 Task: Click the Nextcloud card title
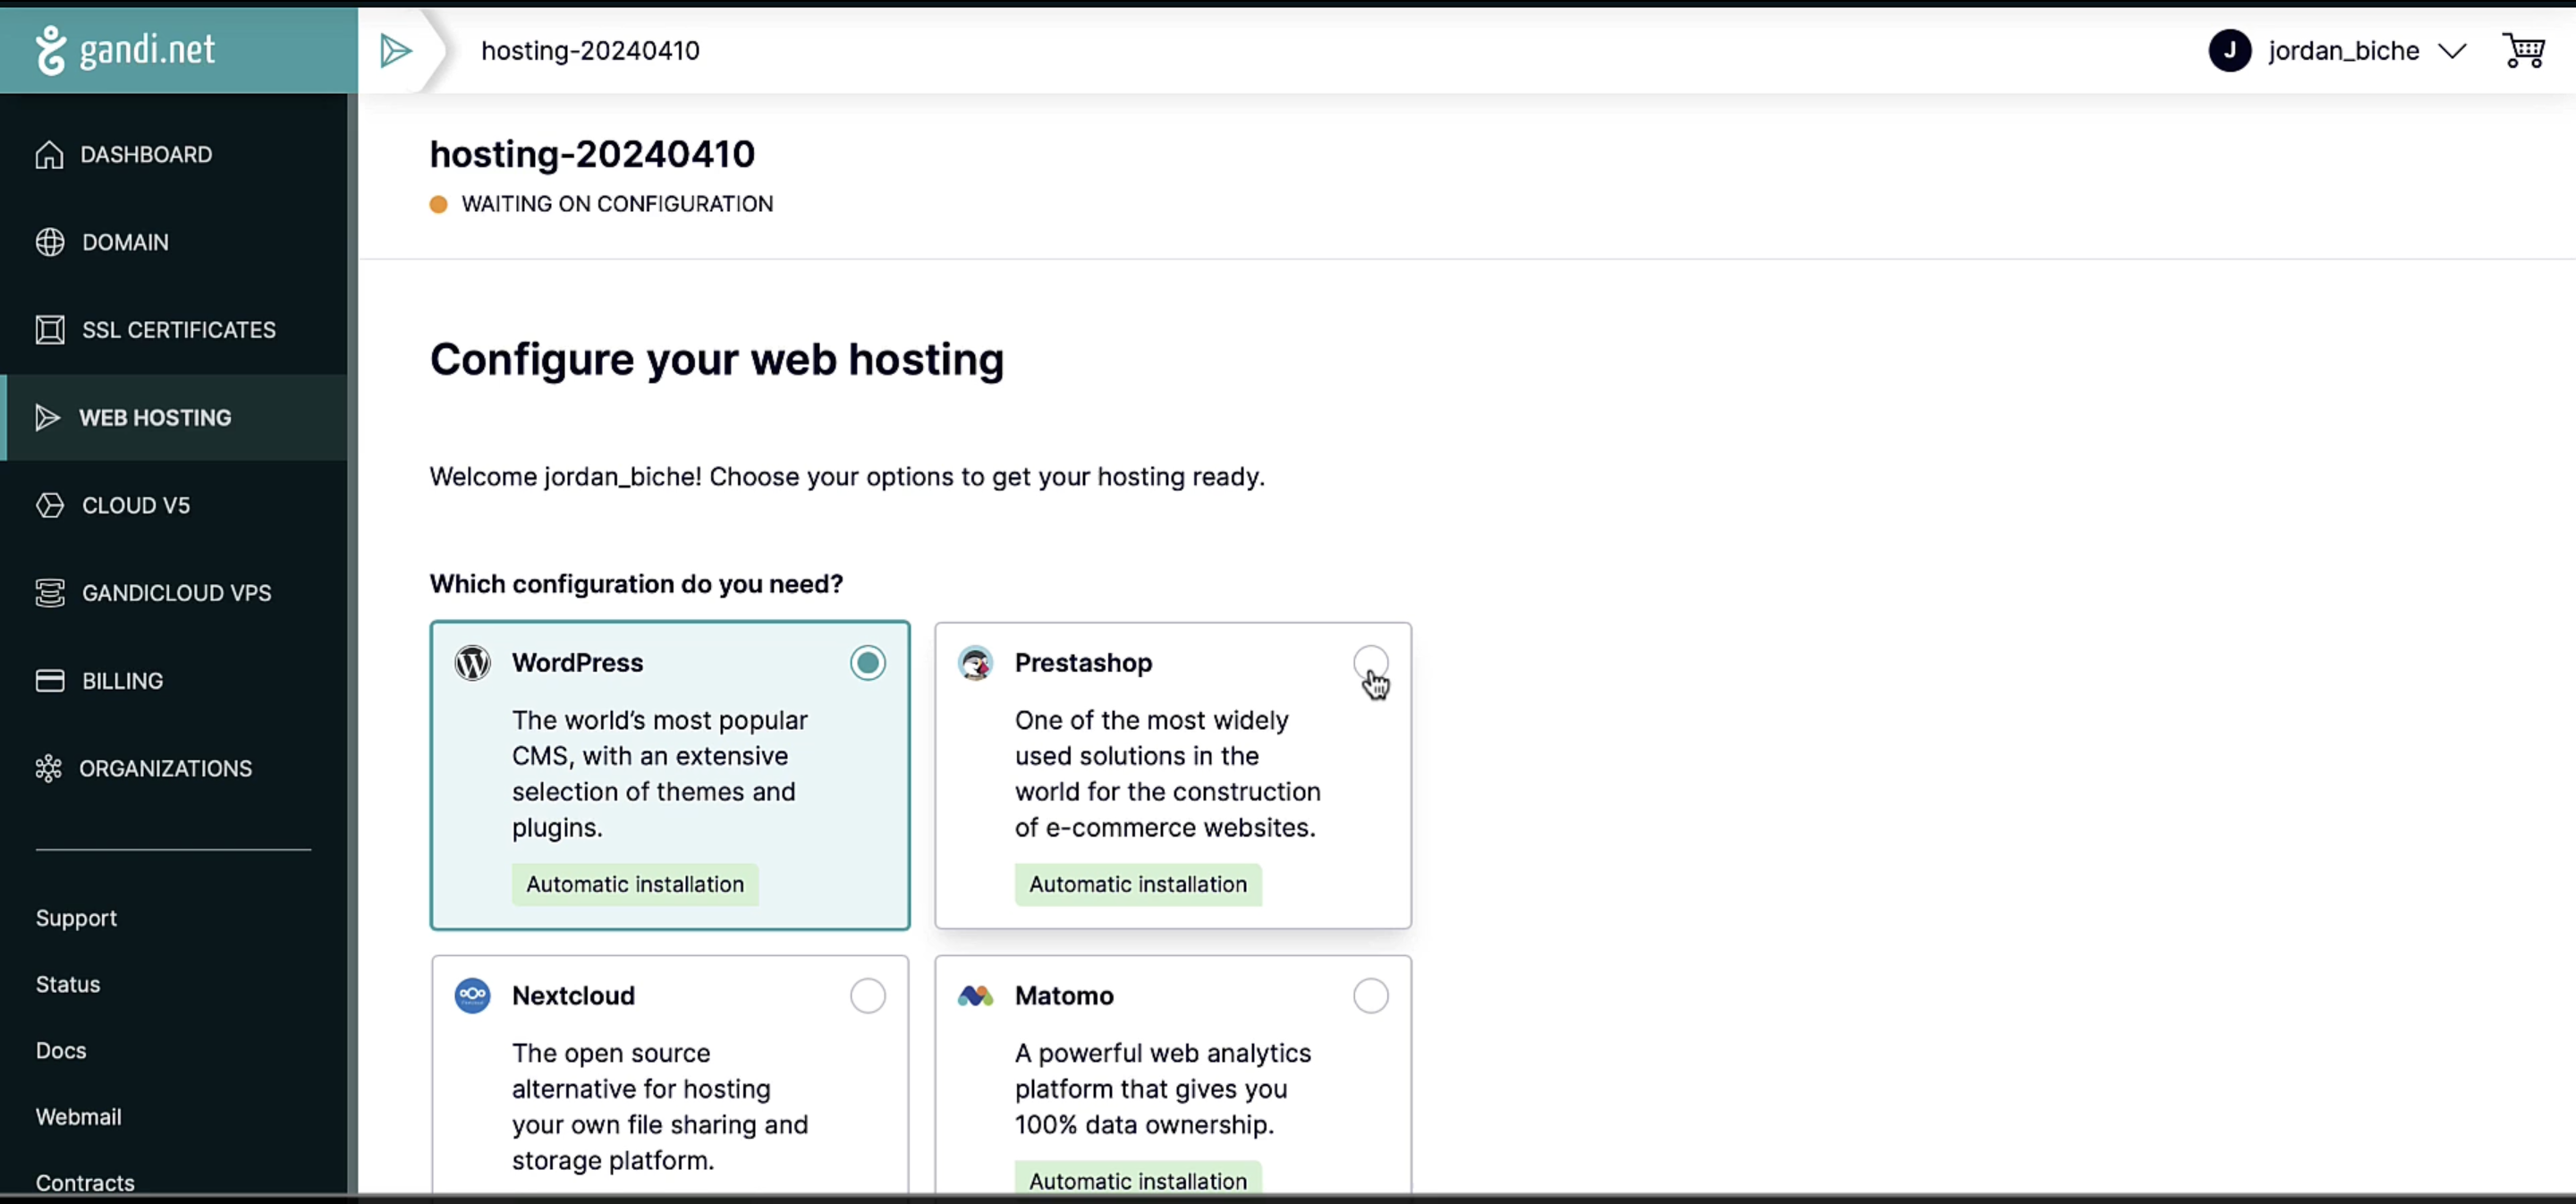573,996
